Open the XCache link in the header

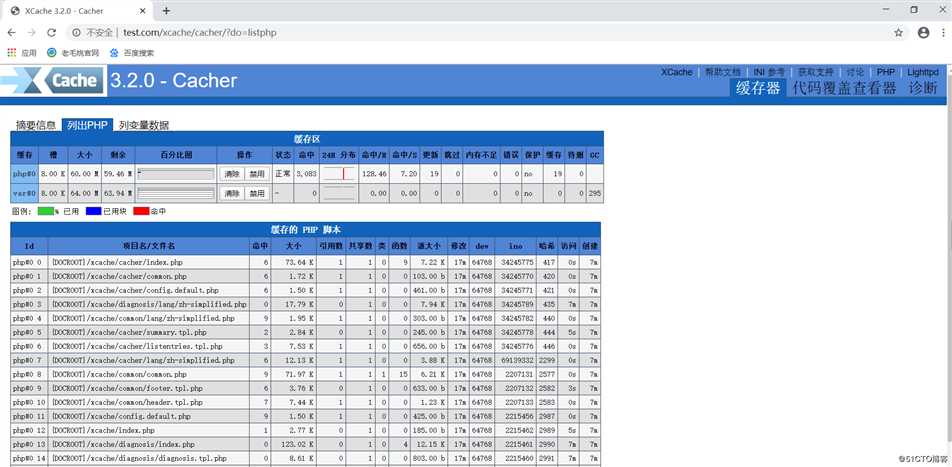[676, 72]
